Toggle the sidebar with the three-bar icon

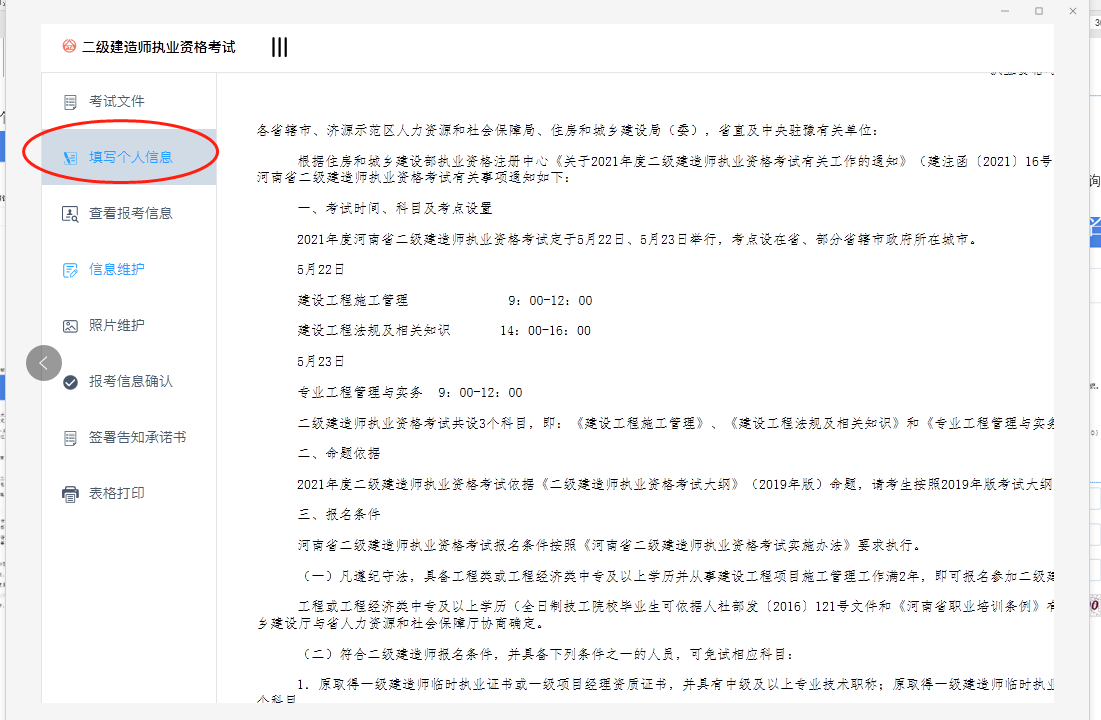point(280,47)
